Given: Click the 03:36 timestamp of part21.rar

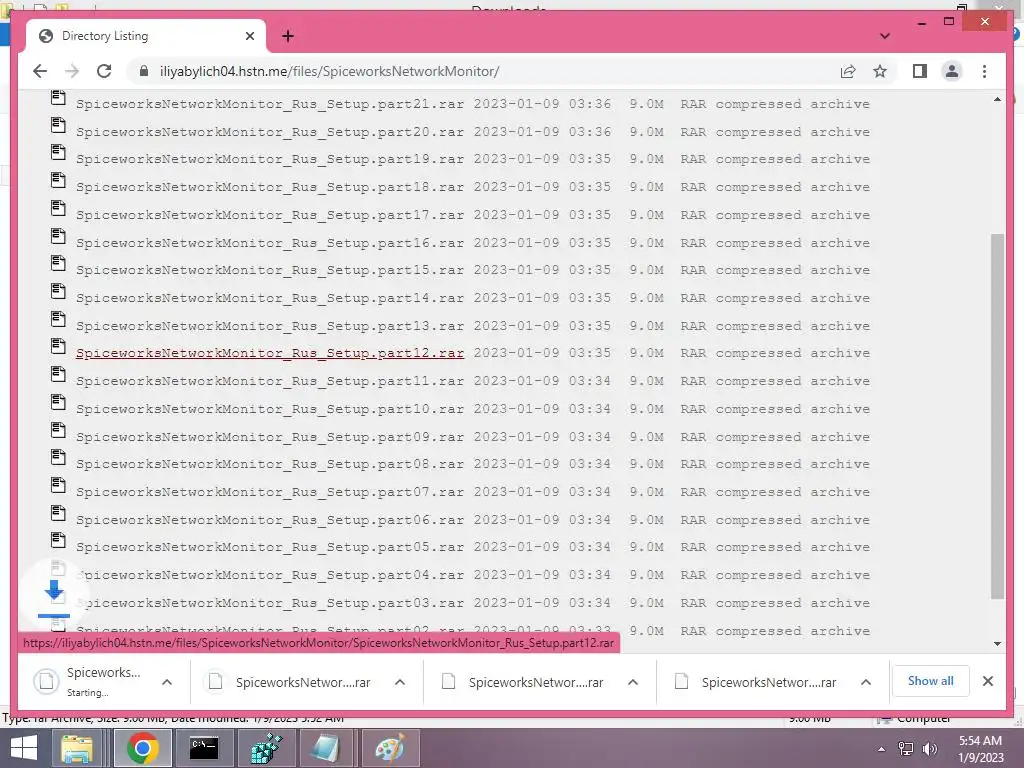Looking at the screenshot, I should point(590,104).
